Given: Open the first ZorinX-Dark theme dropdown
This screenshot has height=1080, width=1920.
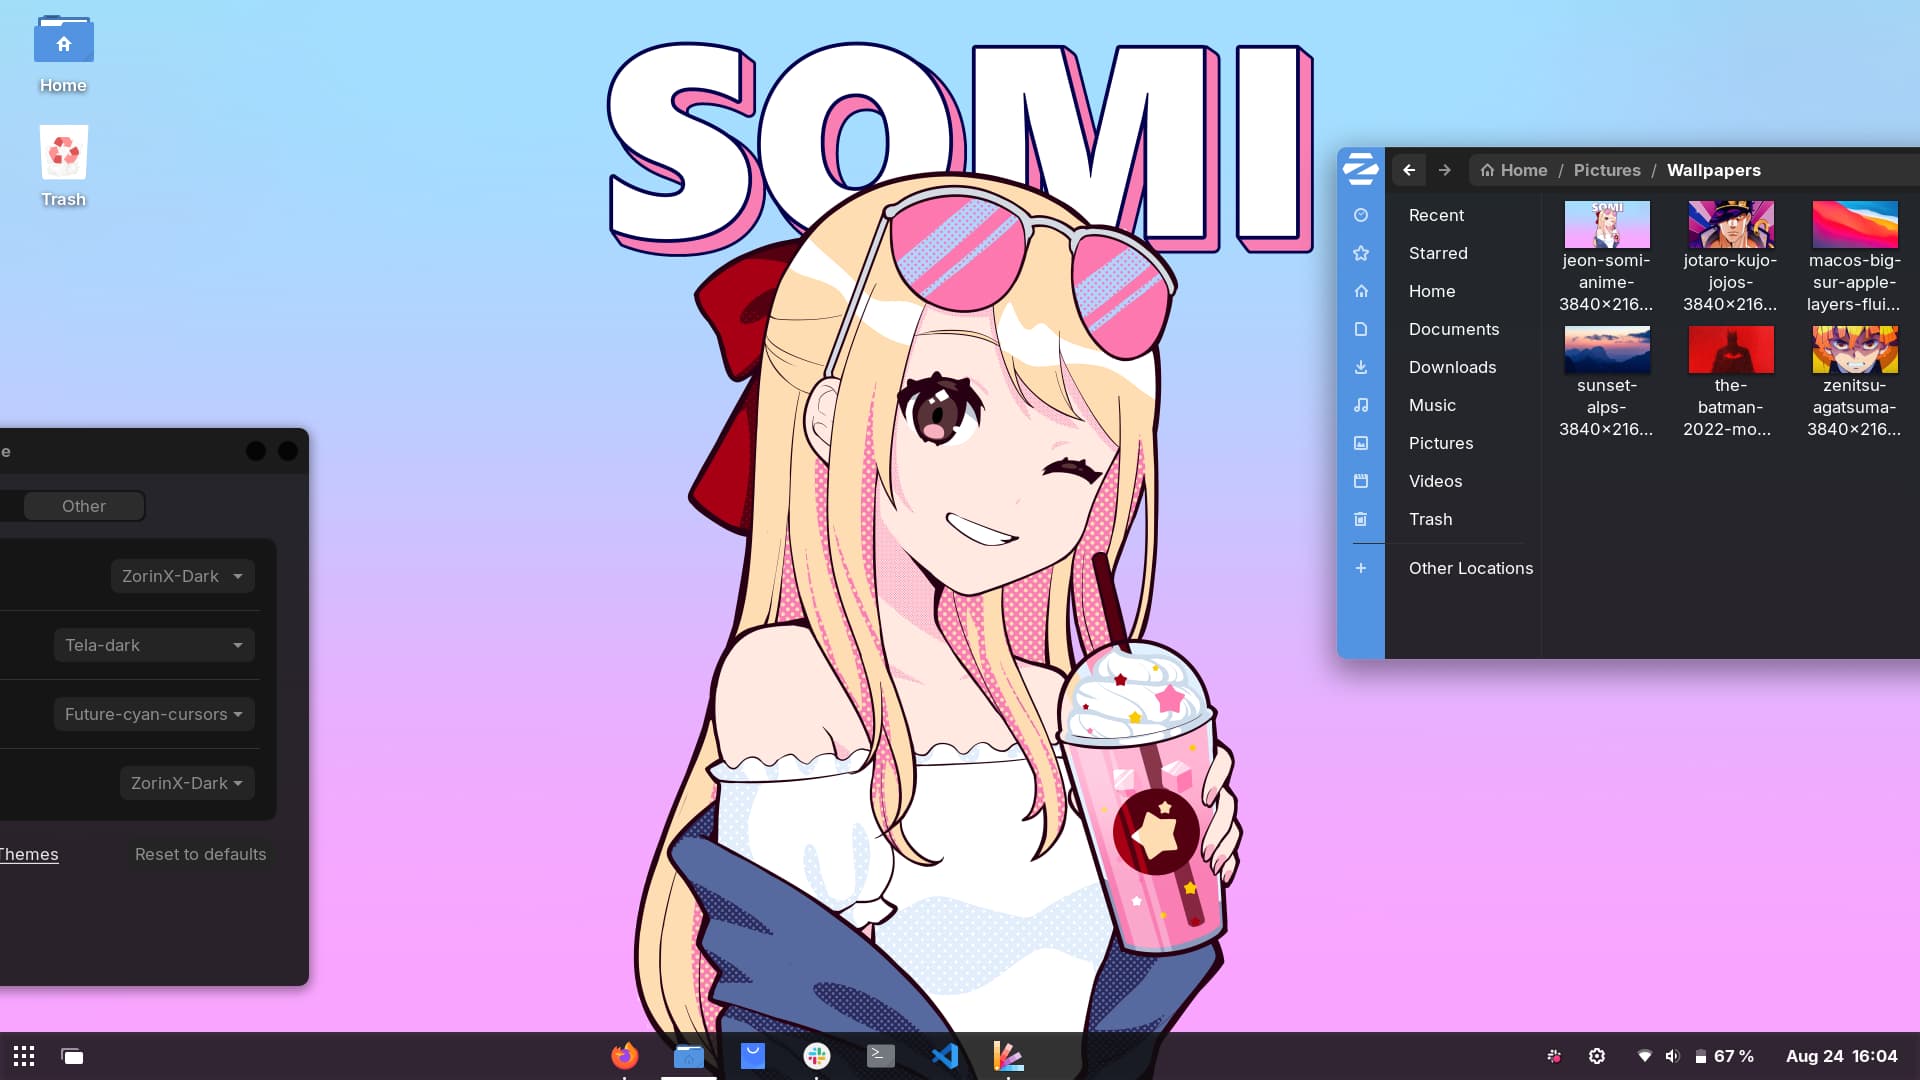Looking at the screenshot, I should tap(182, 576).
